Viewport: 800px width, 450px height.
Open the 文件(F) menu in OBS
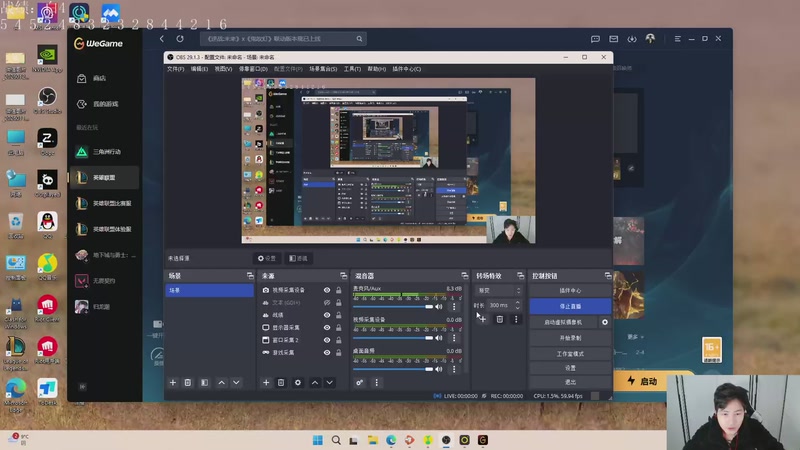[176, 69]
